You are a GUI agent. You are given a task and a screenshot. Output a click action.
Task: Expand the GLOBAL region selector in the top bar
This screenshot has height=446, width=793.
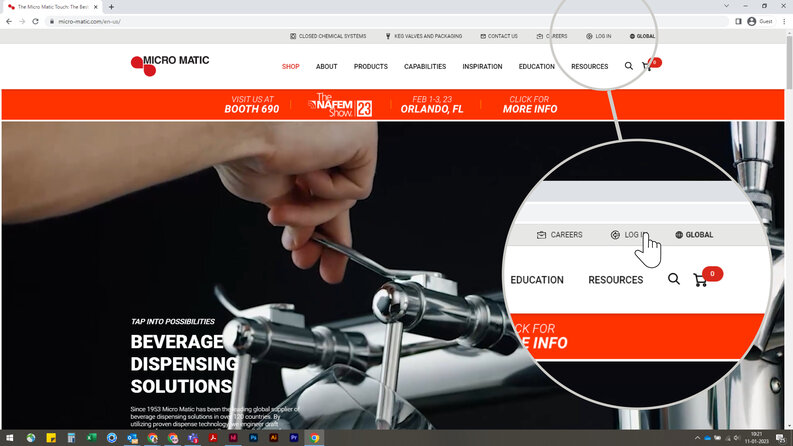[642, 36]
